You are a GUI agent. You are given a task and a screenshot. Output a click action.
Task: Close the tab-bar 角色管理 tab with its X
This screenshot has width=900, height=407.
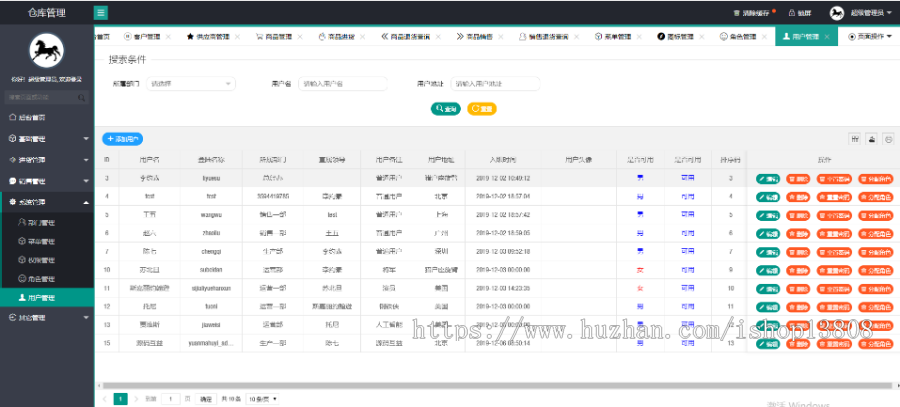coord(764,37)
